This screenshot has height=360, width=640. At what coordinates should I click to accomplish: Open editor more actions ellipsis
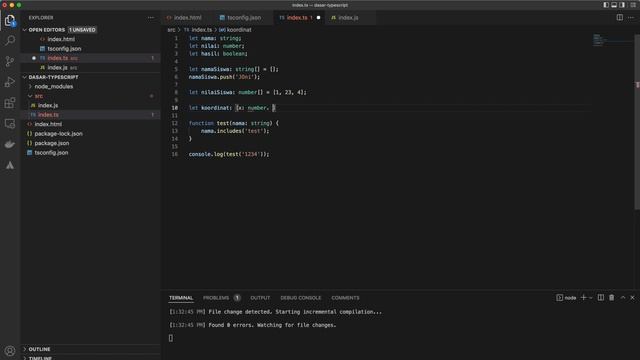pos(631,18)
